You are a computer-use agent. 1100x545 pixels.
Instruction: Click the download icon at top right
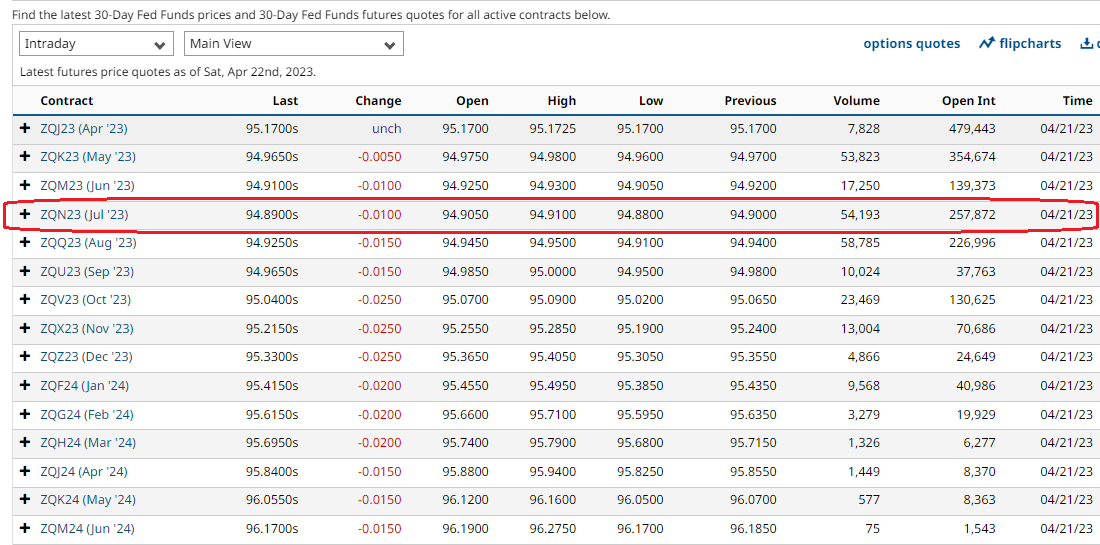click(1087, 43)
